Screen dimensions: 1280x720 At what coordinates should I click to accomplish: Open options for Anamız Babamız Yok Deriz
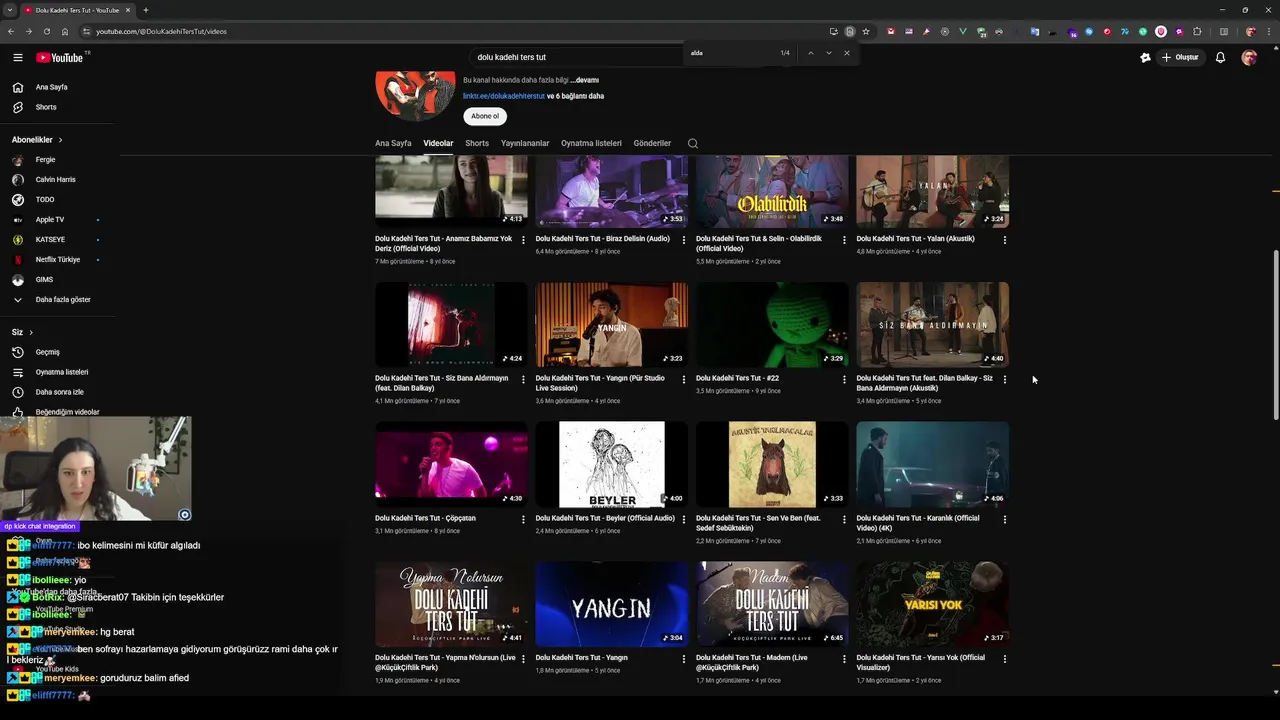point(523,240)
